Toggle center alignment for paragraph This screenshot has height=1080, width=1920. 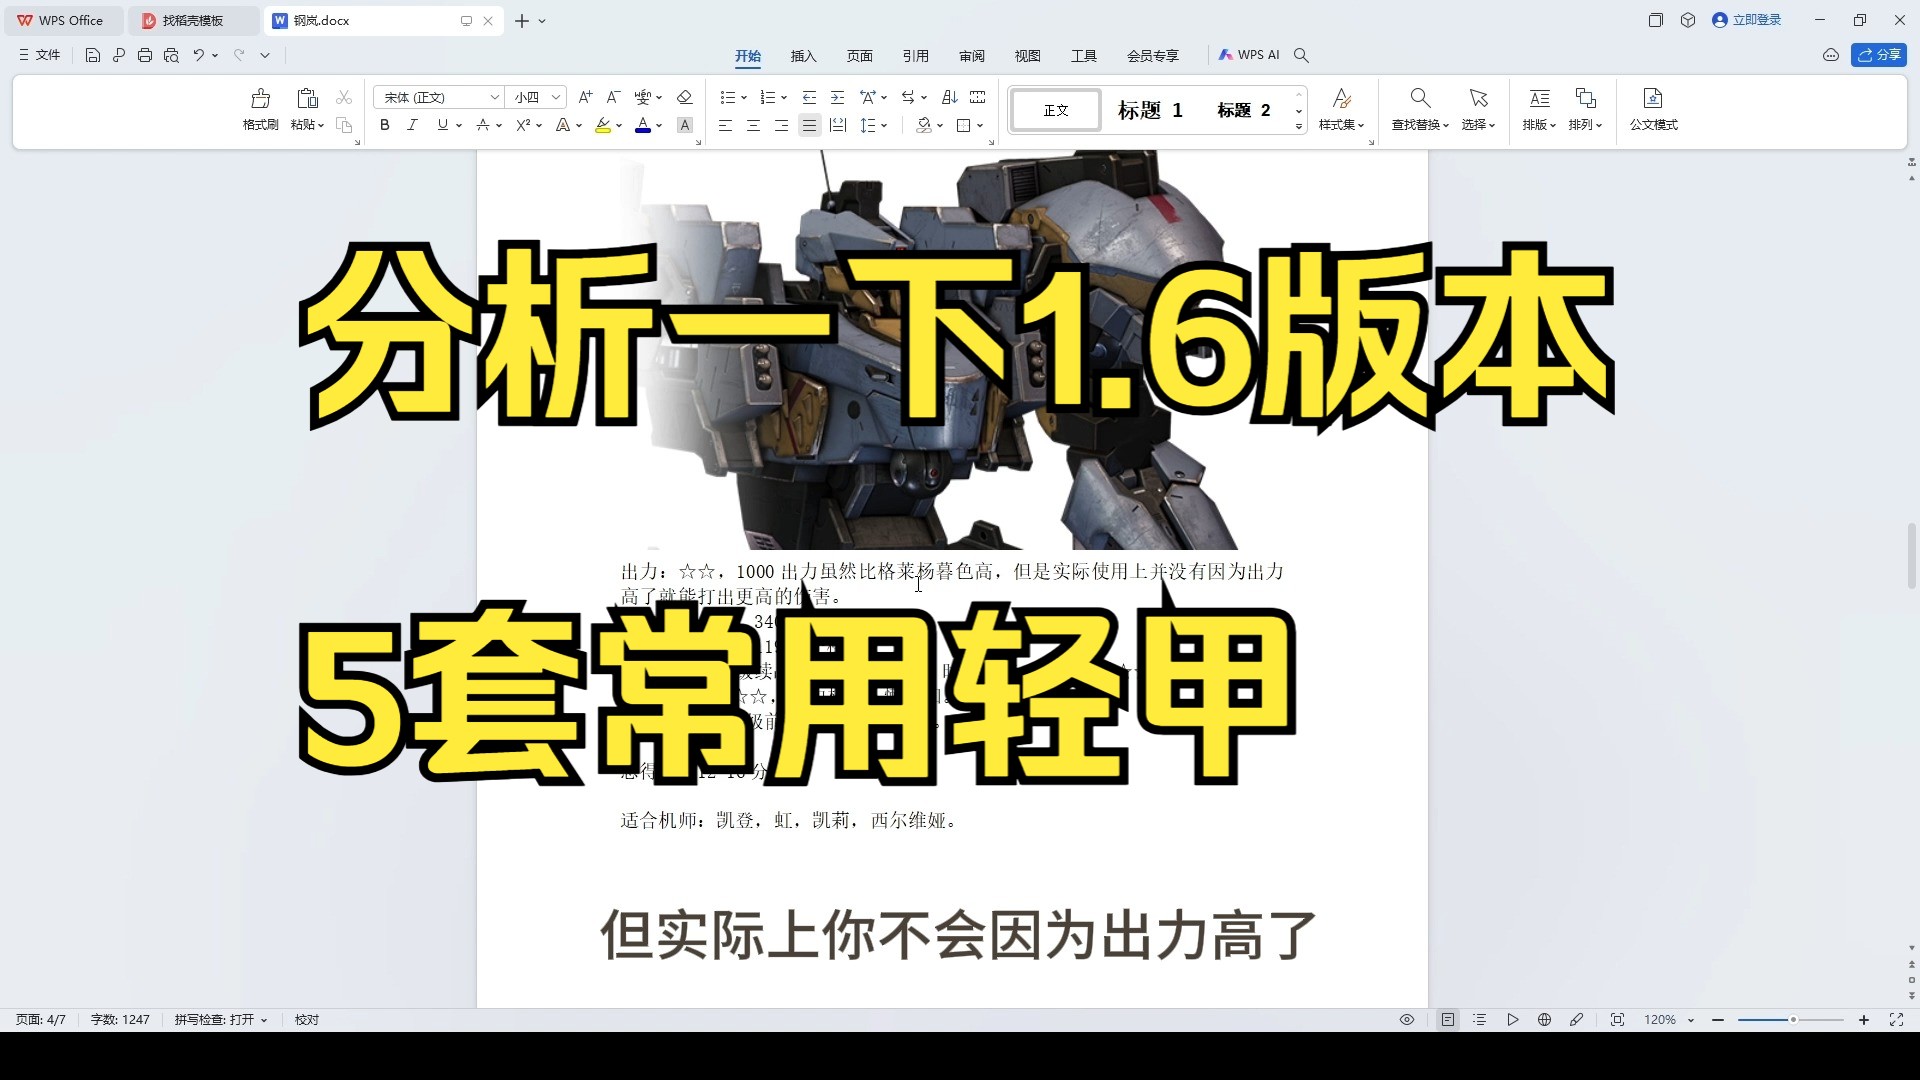click(753, 125)
